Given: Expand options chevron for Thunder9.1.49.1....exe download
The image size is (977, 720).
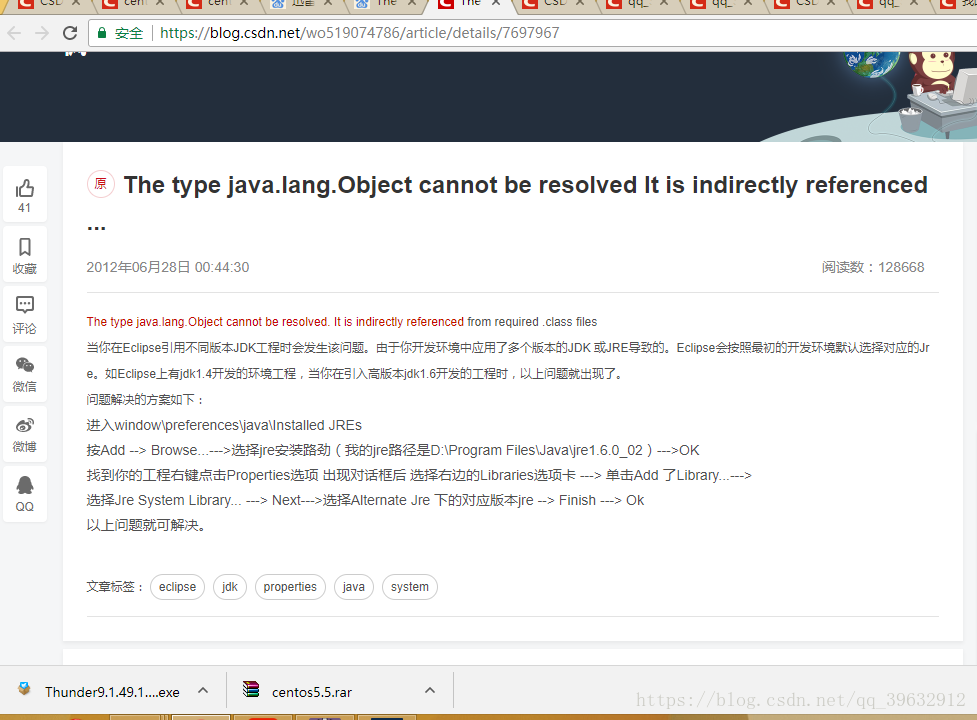Looking at the screenshot, I should click(x=203, y=690).
